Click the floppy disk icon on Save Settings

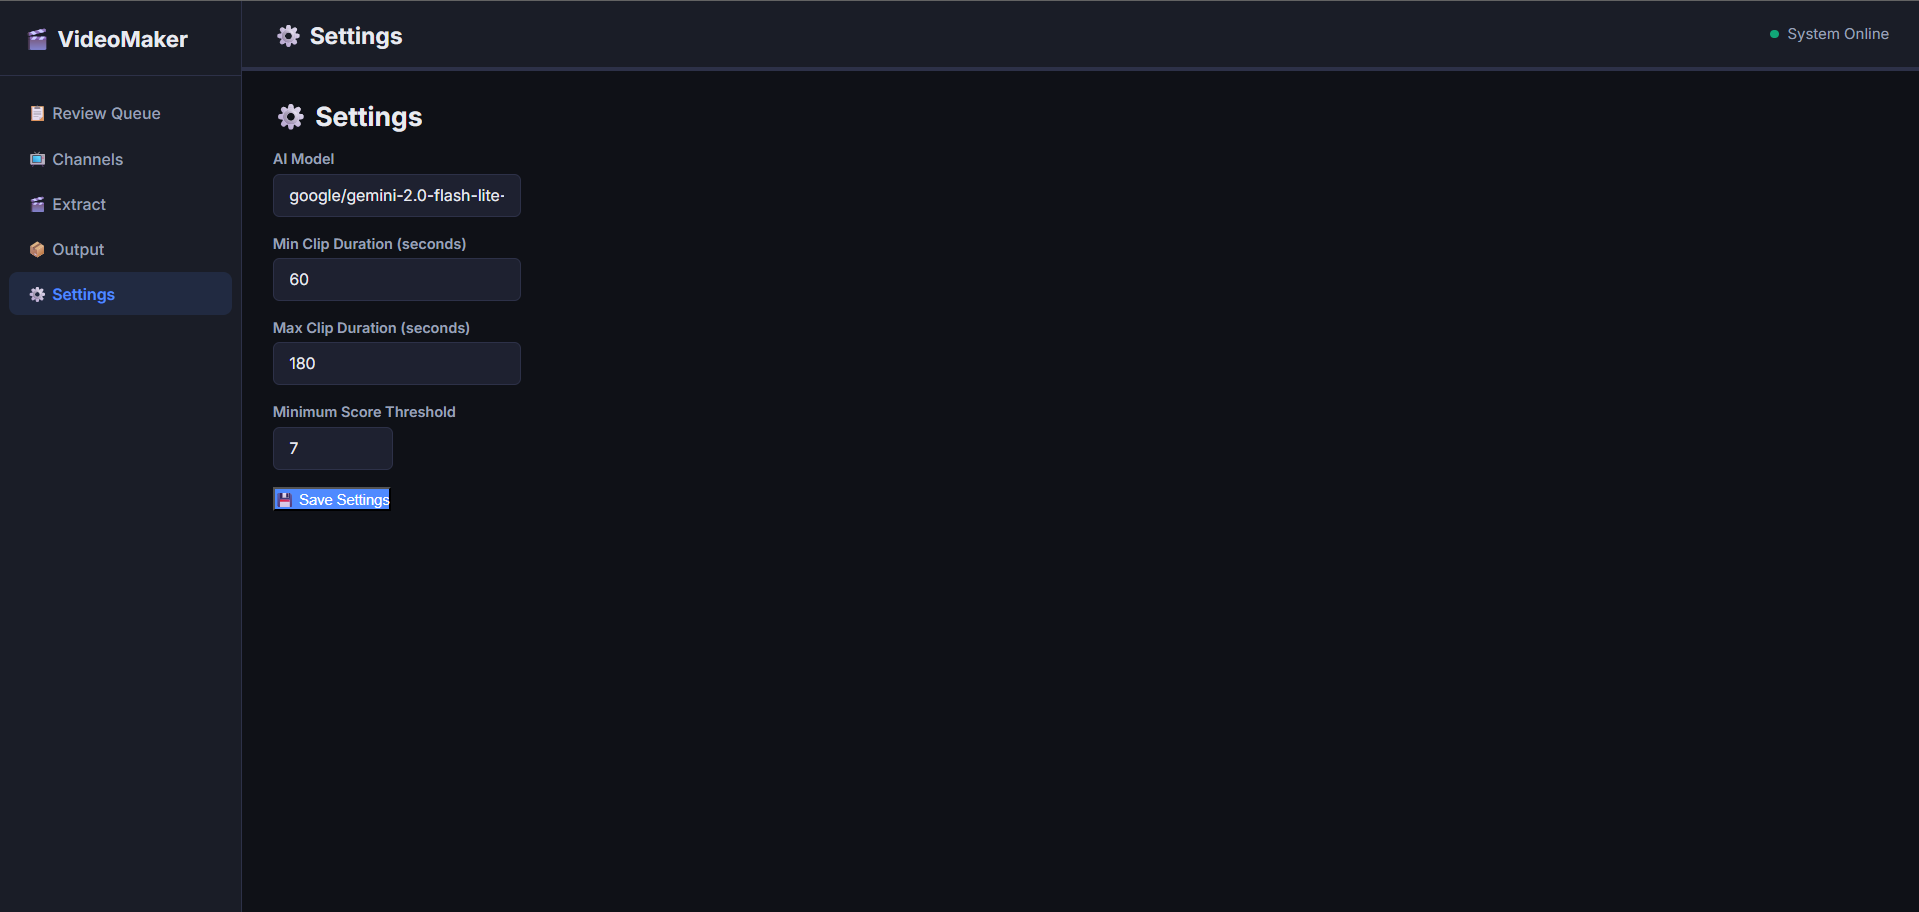(286, 498)
